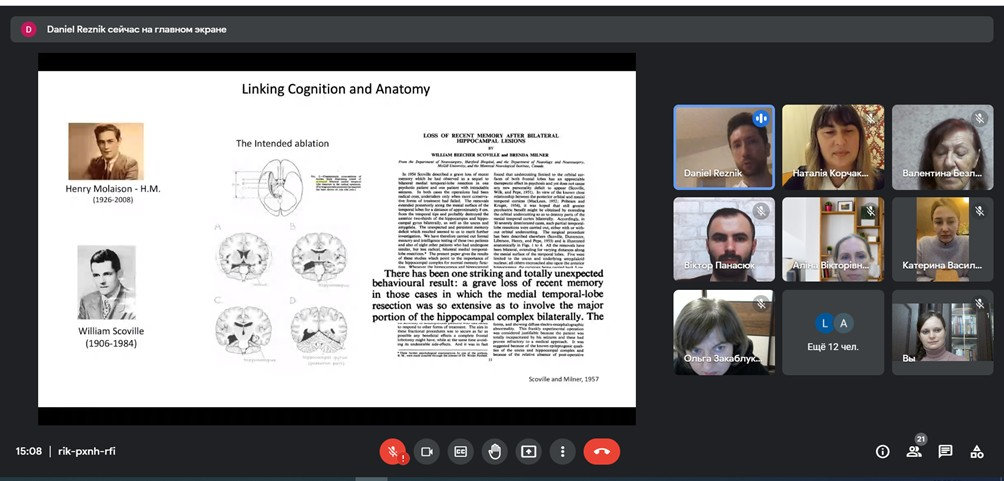Viewport: 1004px width, 481px height.
Task: Select Катерина Васил's video tile
Action: coord(943,240)
